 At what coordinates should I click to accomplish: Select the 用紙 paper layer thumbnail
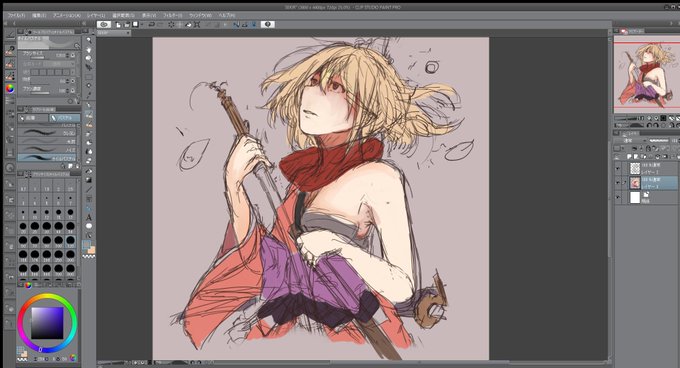[635, 198]
